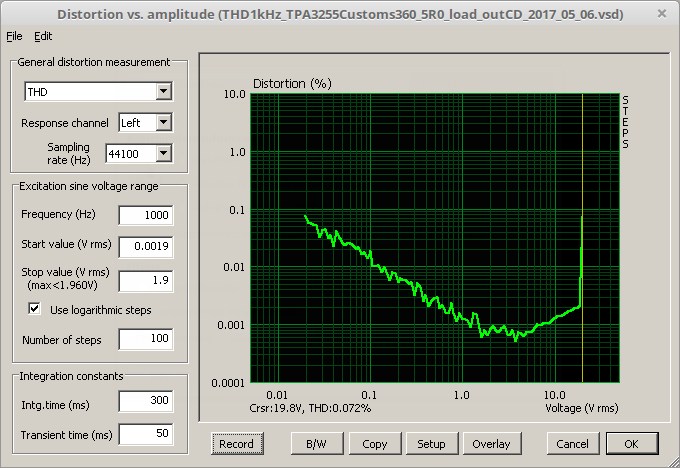The height and width of the screenshot is (468, 680).
Task: Click the Intg.time (ms) field
Action: click(146, 400)
